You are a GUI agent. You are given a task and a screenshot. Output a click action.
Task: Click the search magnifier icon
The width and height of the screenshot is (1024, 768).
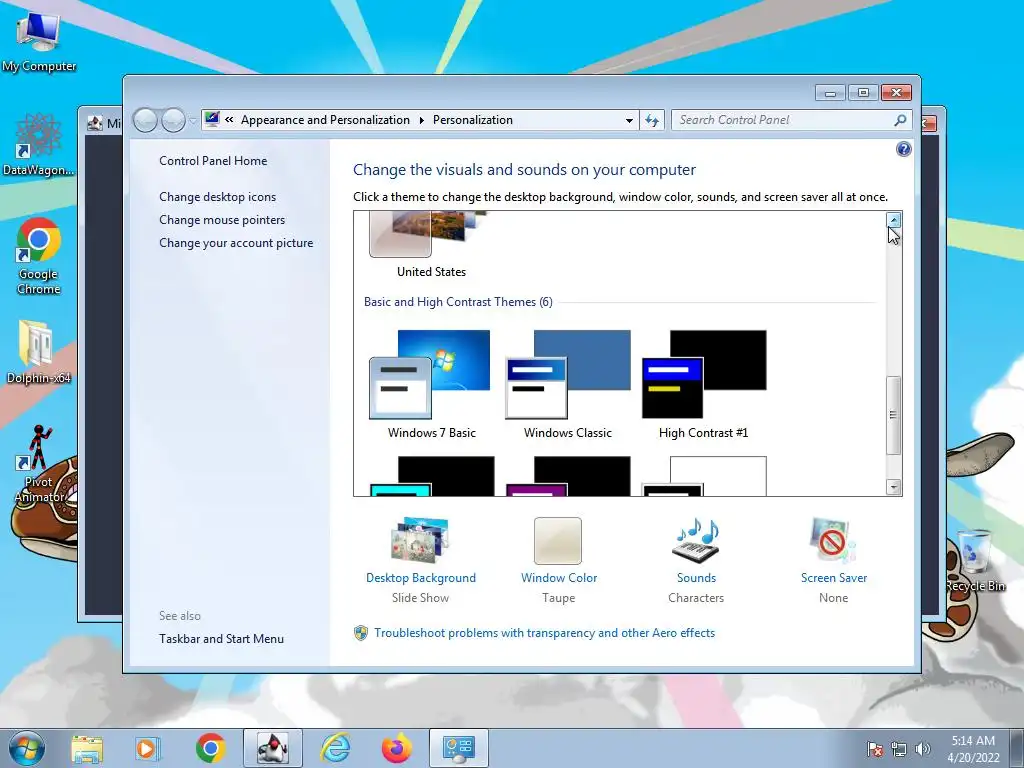click(900, 120)
